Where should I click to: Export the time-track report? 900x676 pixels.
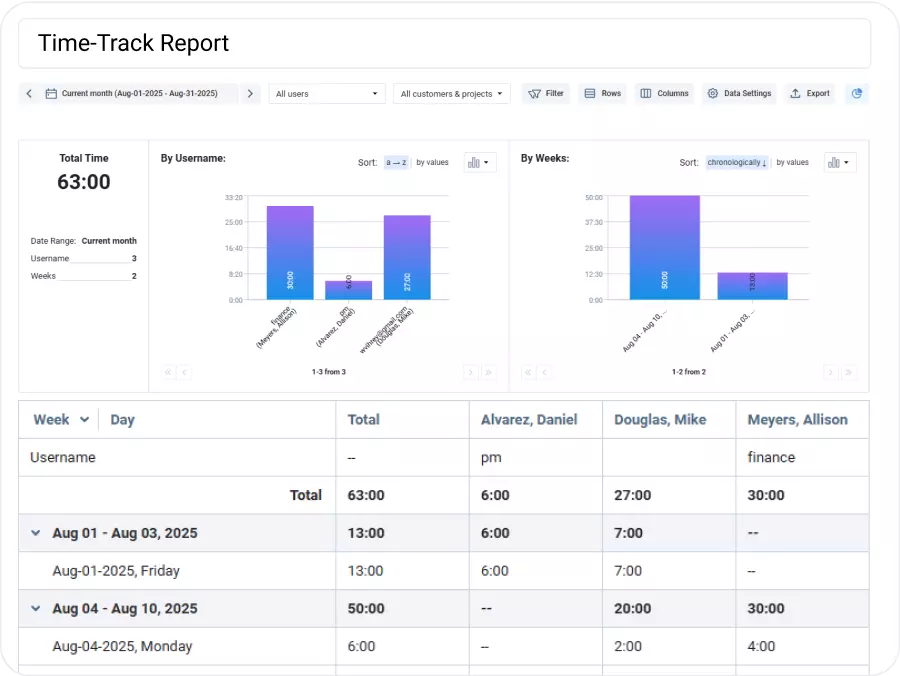click(810, 93)
